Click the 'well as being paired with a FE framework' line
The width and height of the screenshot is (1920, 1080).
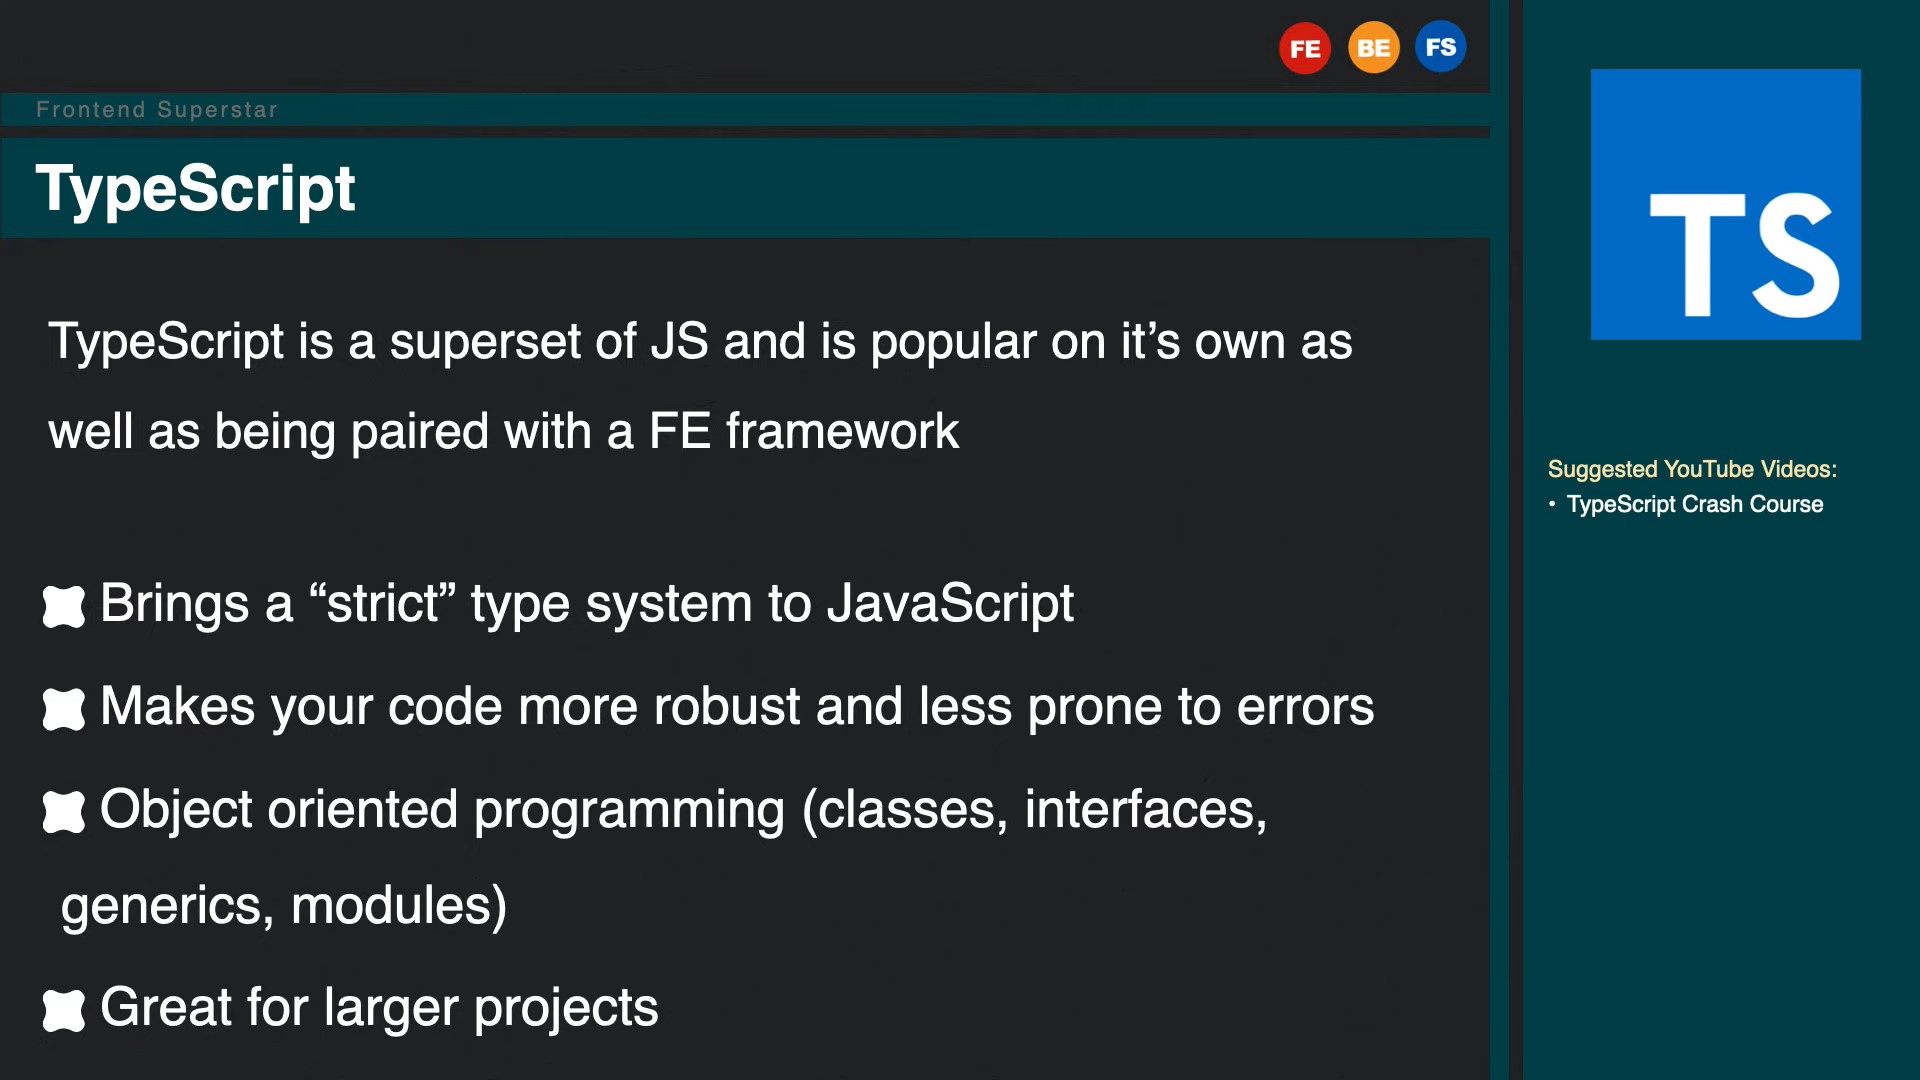[503, 432]
